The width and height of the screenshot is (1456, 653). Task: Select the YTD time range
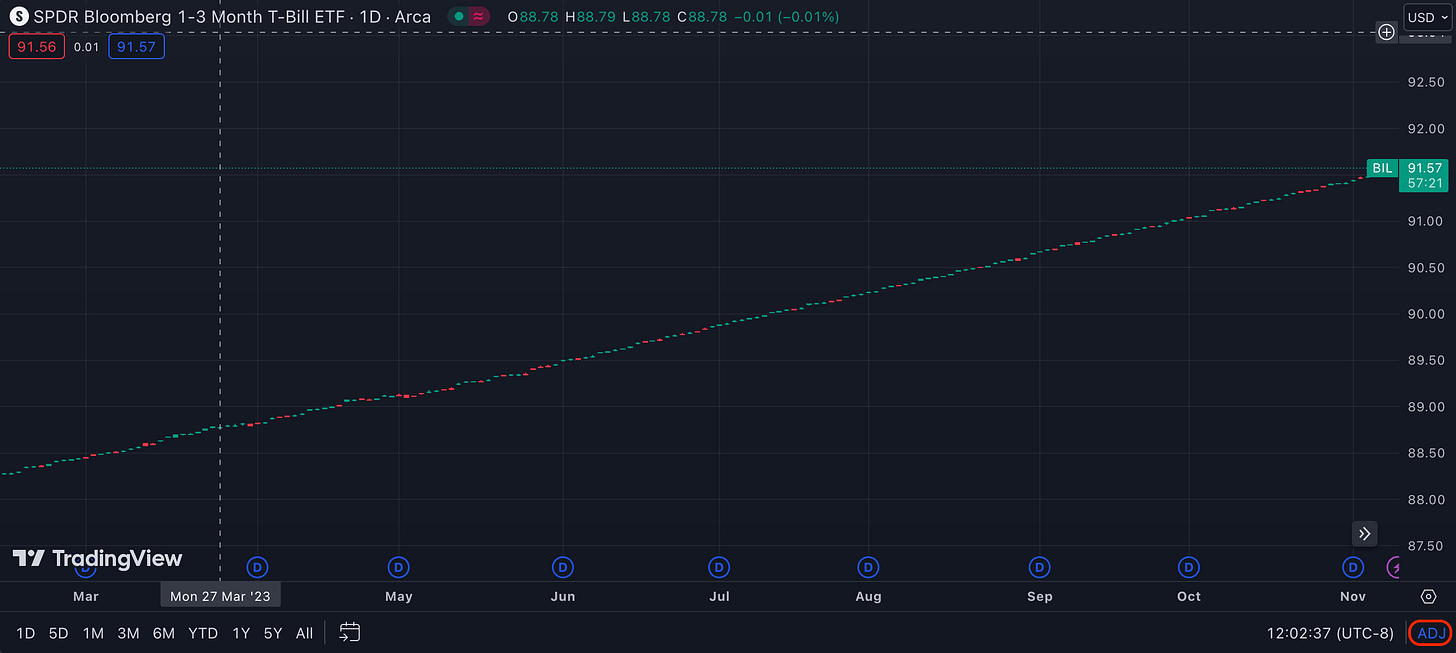(203, 633)
